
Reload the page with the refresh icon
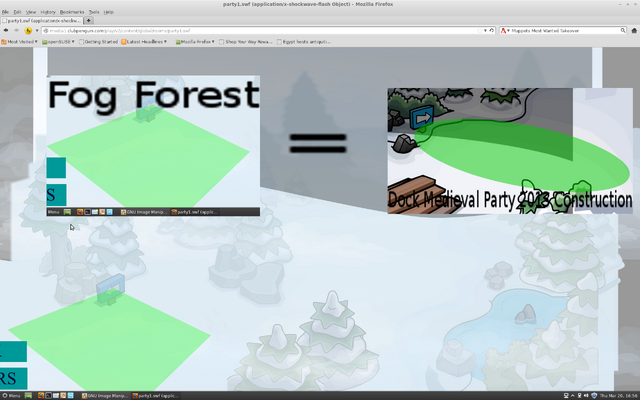coord(491,31)
